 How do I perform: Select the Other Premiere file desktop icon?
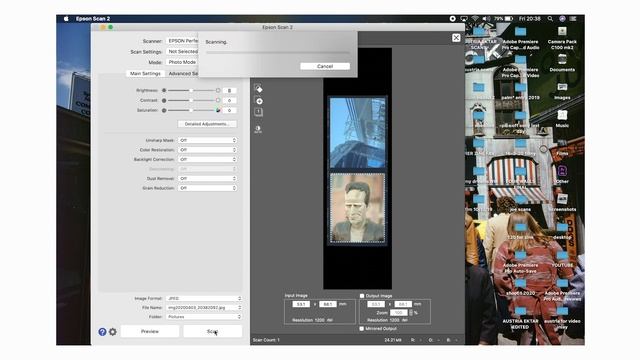pyautogui.click(x=562, y=174)
